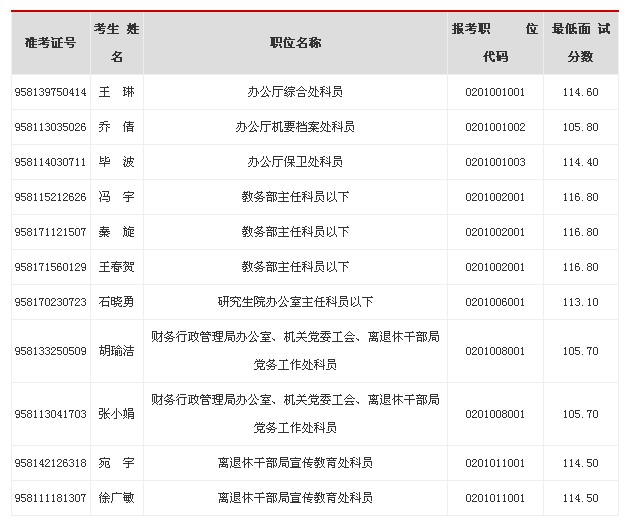629x523 pixels.
Task: Click candidate name 胡瑜洁
Action: [x=116, y=351]
